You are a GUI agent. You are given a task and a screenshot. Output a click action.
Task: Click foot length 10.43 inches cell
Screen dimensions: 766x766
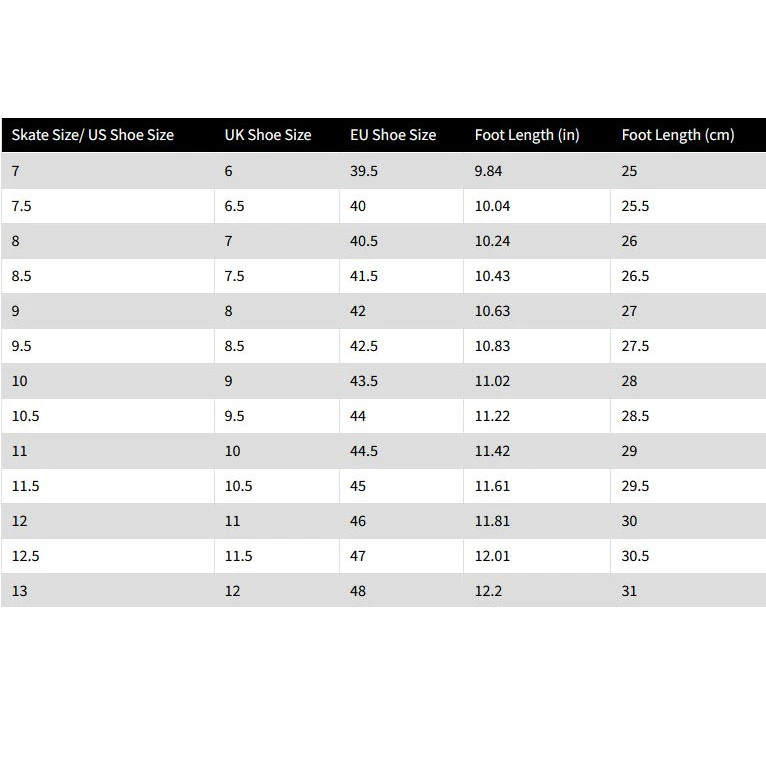click(x=492, y=276)
